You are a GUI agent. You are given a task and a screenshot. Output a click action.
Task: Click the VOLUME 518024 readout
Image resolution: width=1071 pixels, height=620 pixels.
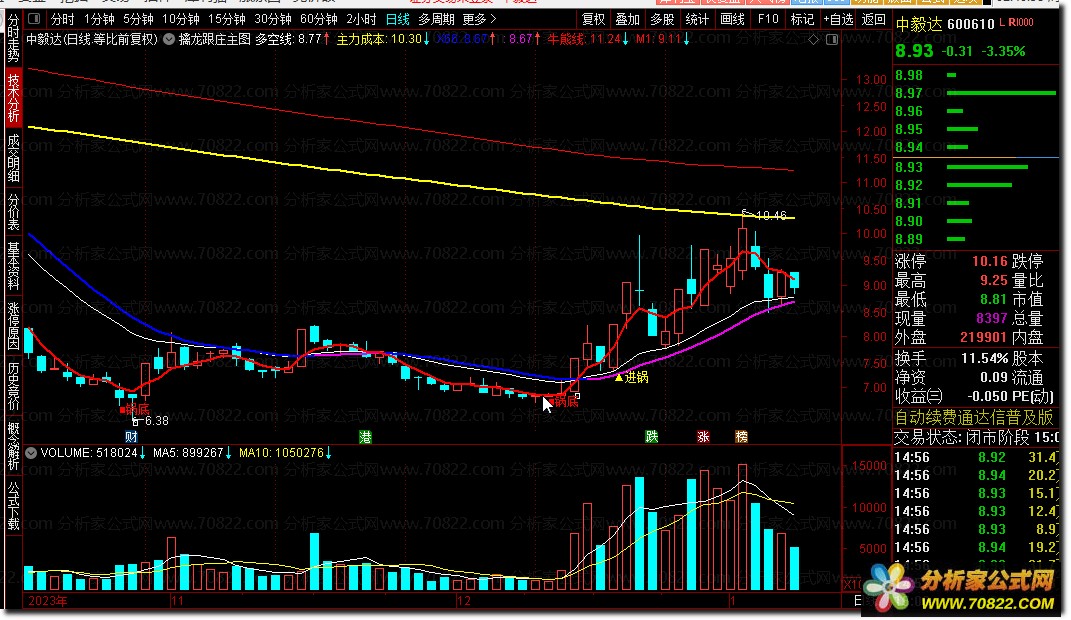pyautogui.click(x=91, y=453)
